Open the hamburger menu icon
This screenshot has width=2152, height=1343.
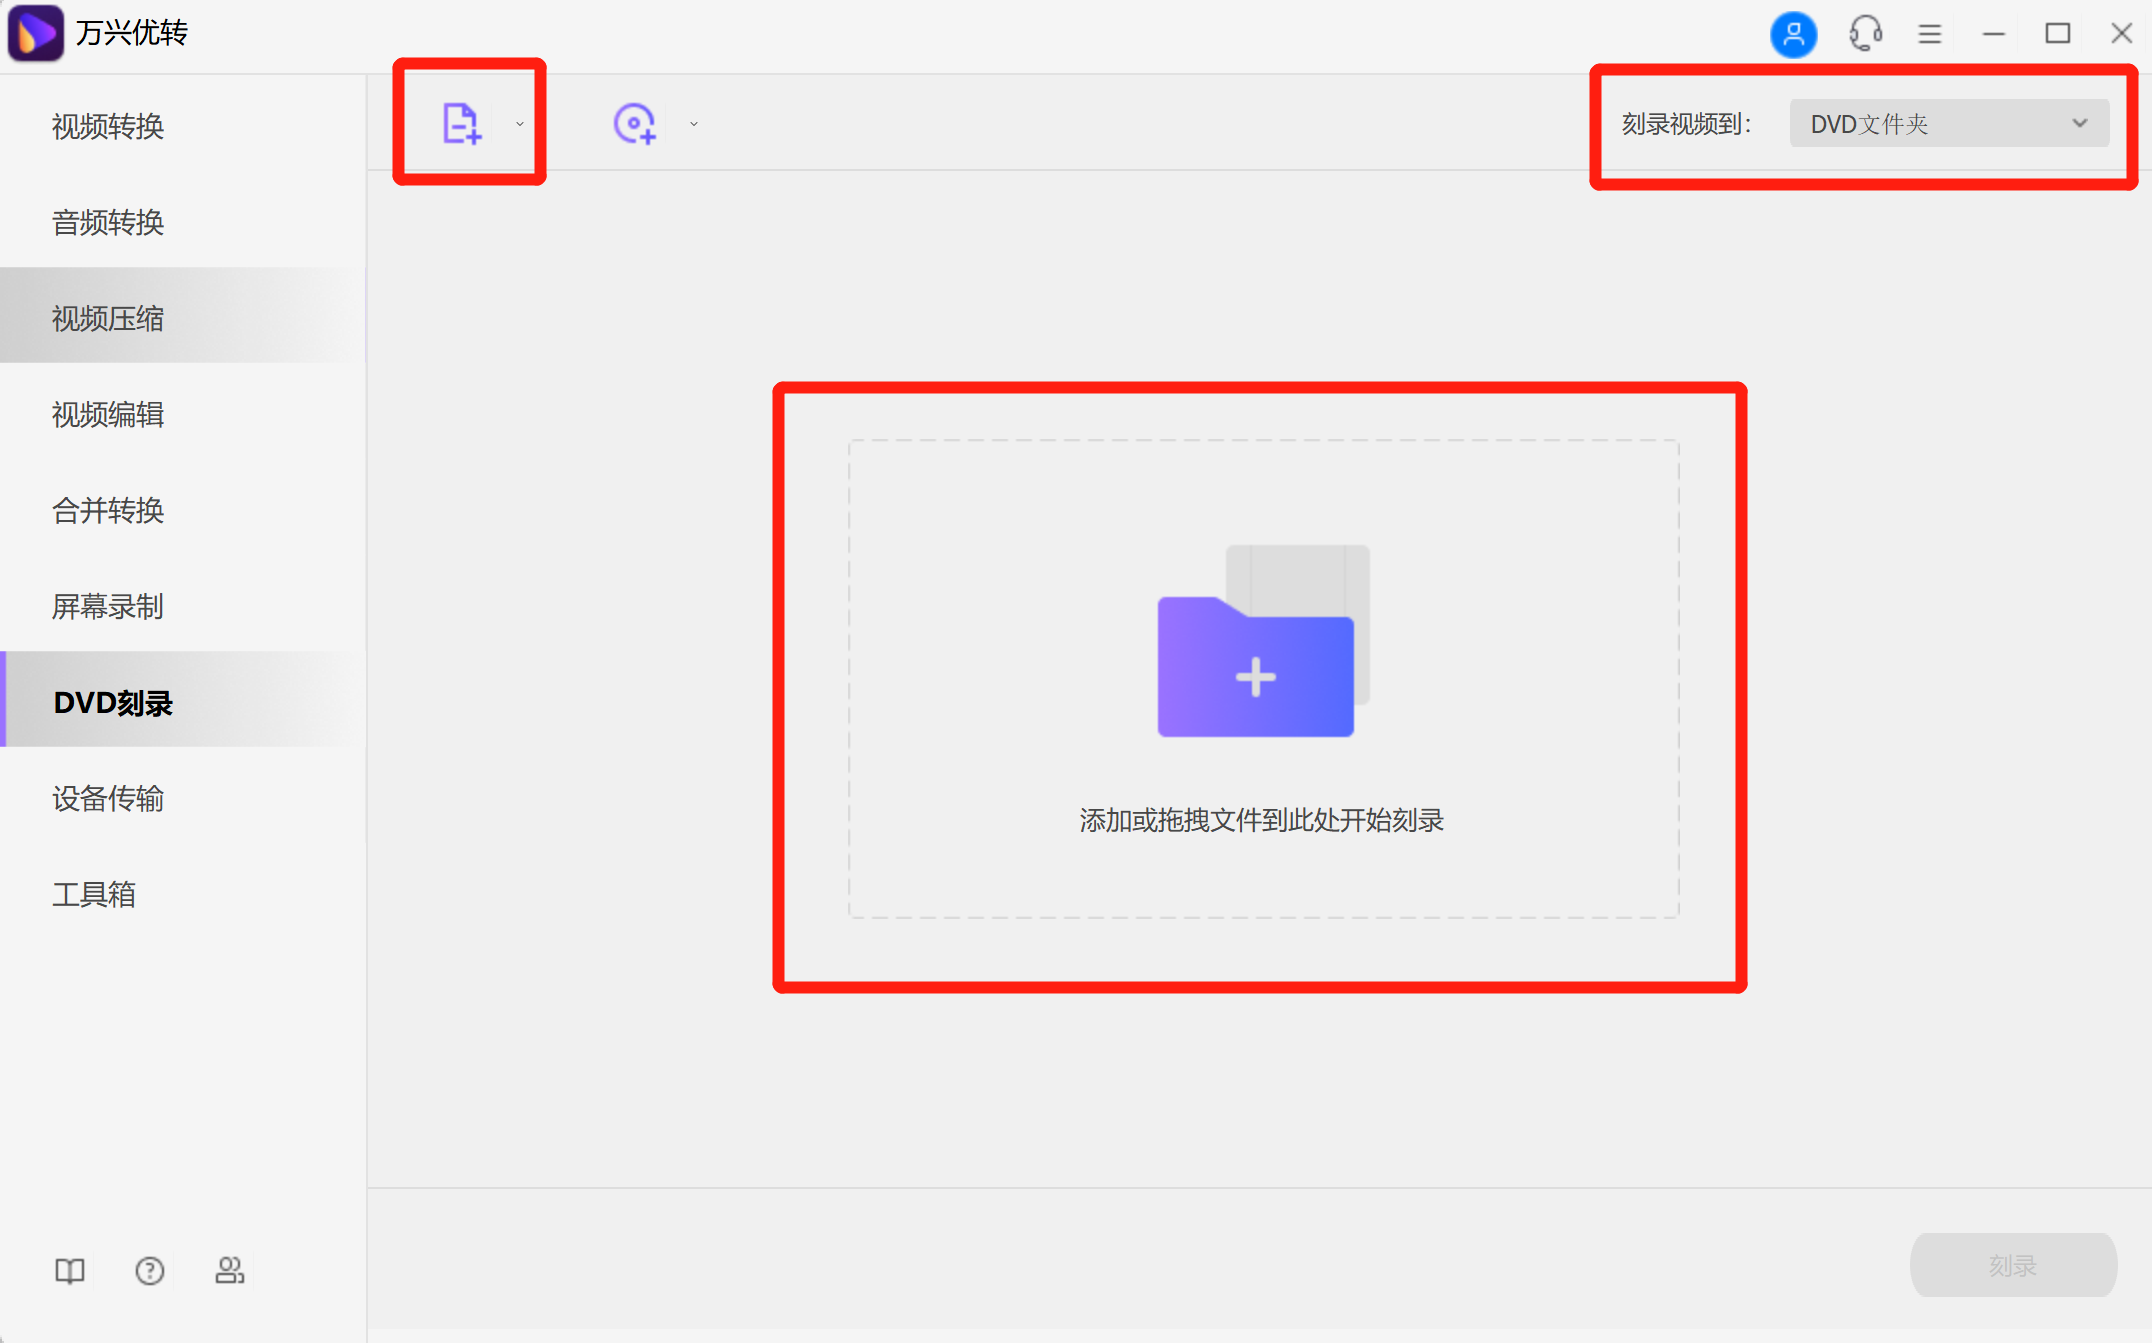[1930, 34]
